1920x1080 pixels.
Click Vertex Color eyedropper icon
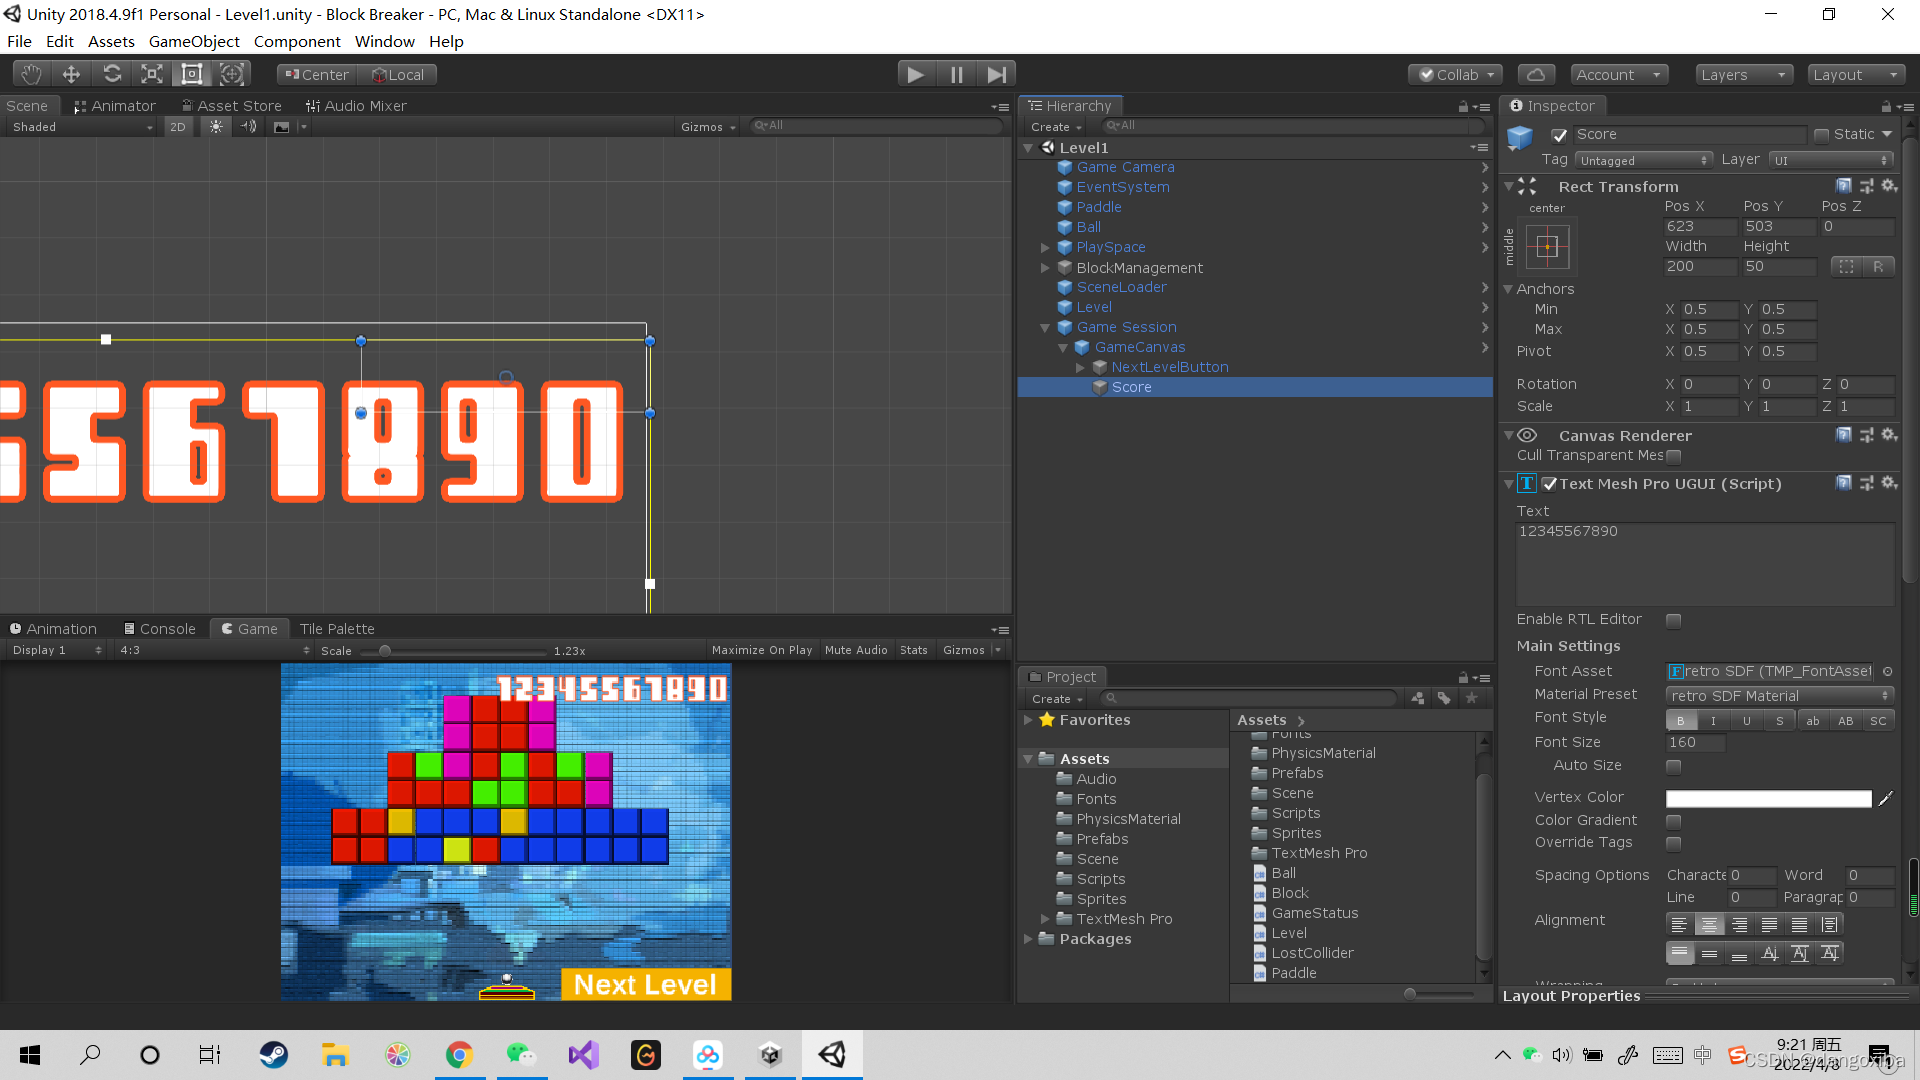click(x=1886, y=798)
